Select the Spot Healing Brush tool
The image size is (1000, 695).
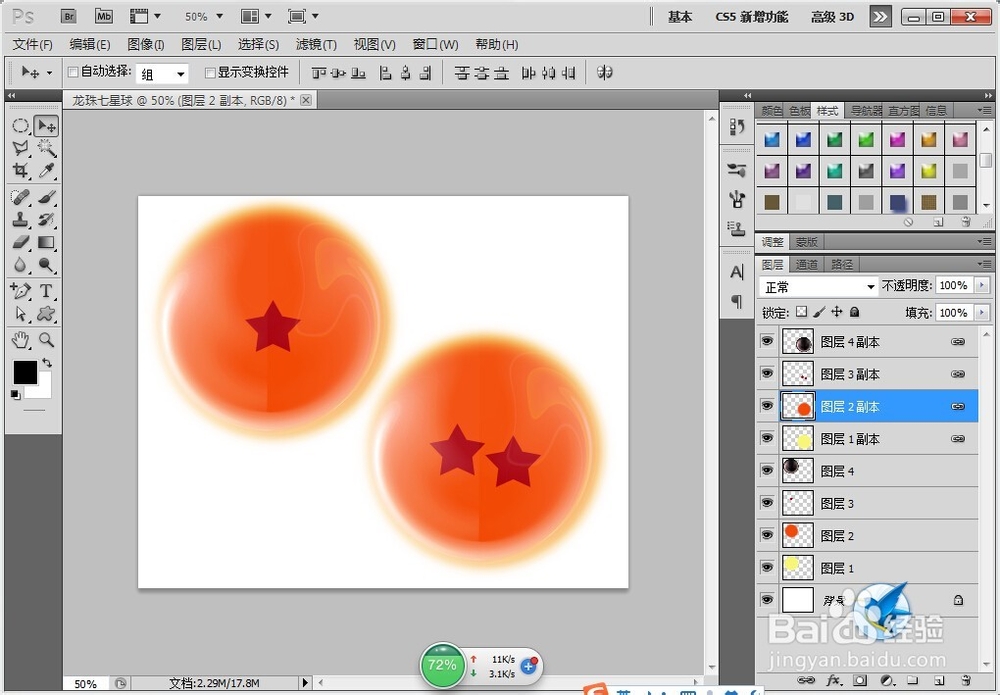pyautogui.click(x=20, y=196)
